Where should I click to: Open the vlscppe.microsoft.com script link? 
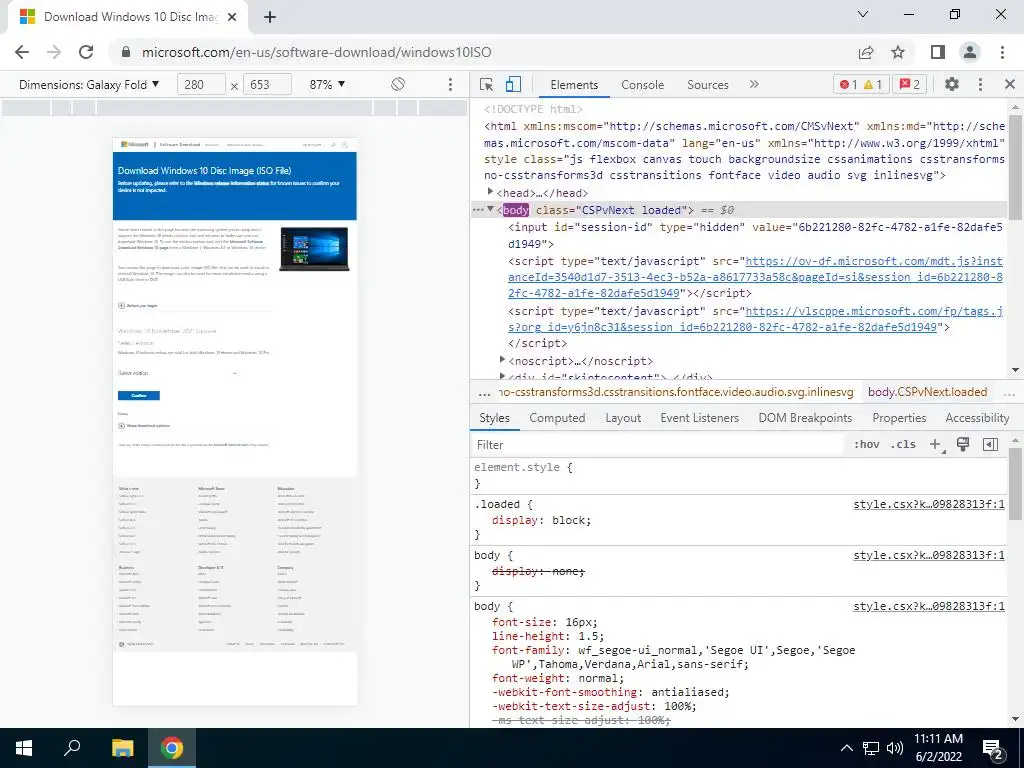756,319
